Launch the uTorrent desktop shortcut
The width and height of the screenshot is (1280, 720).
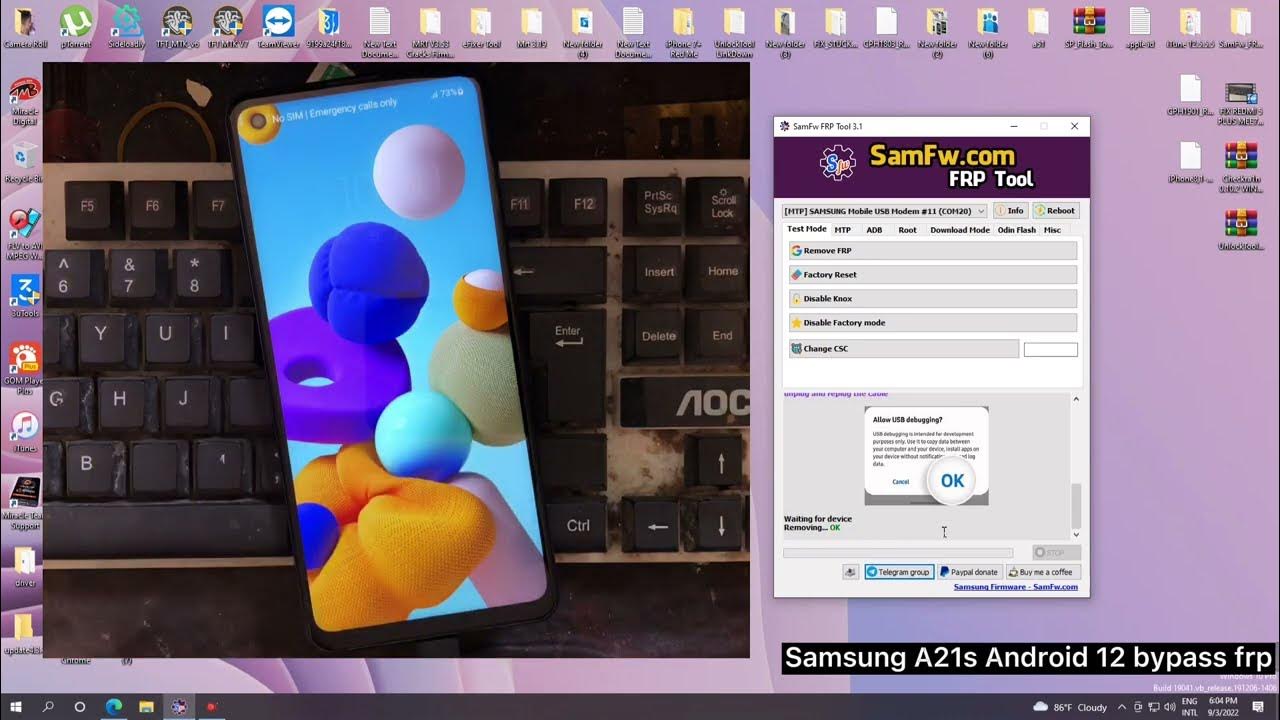pos(76,27)
